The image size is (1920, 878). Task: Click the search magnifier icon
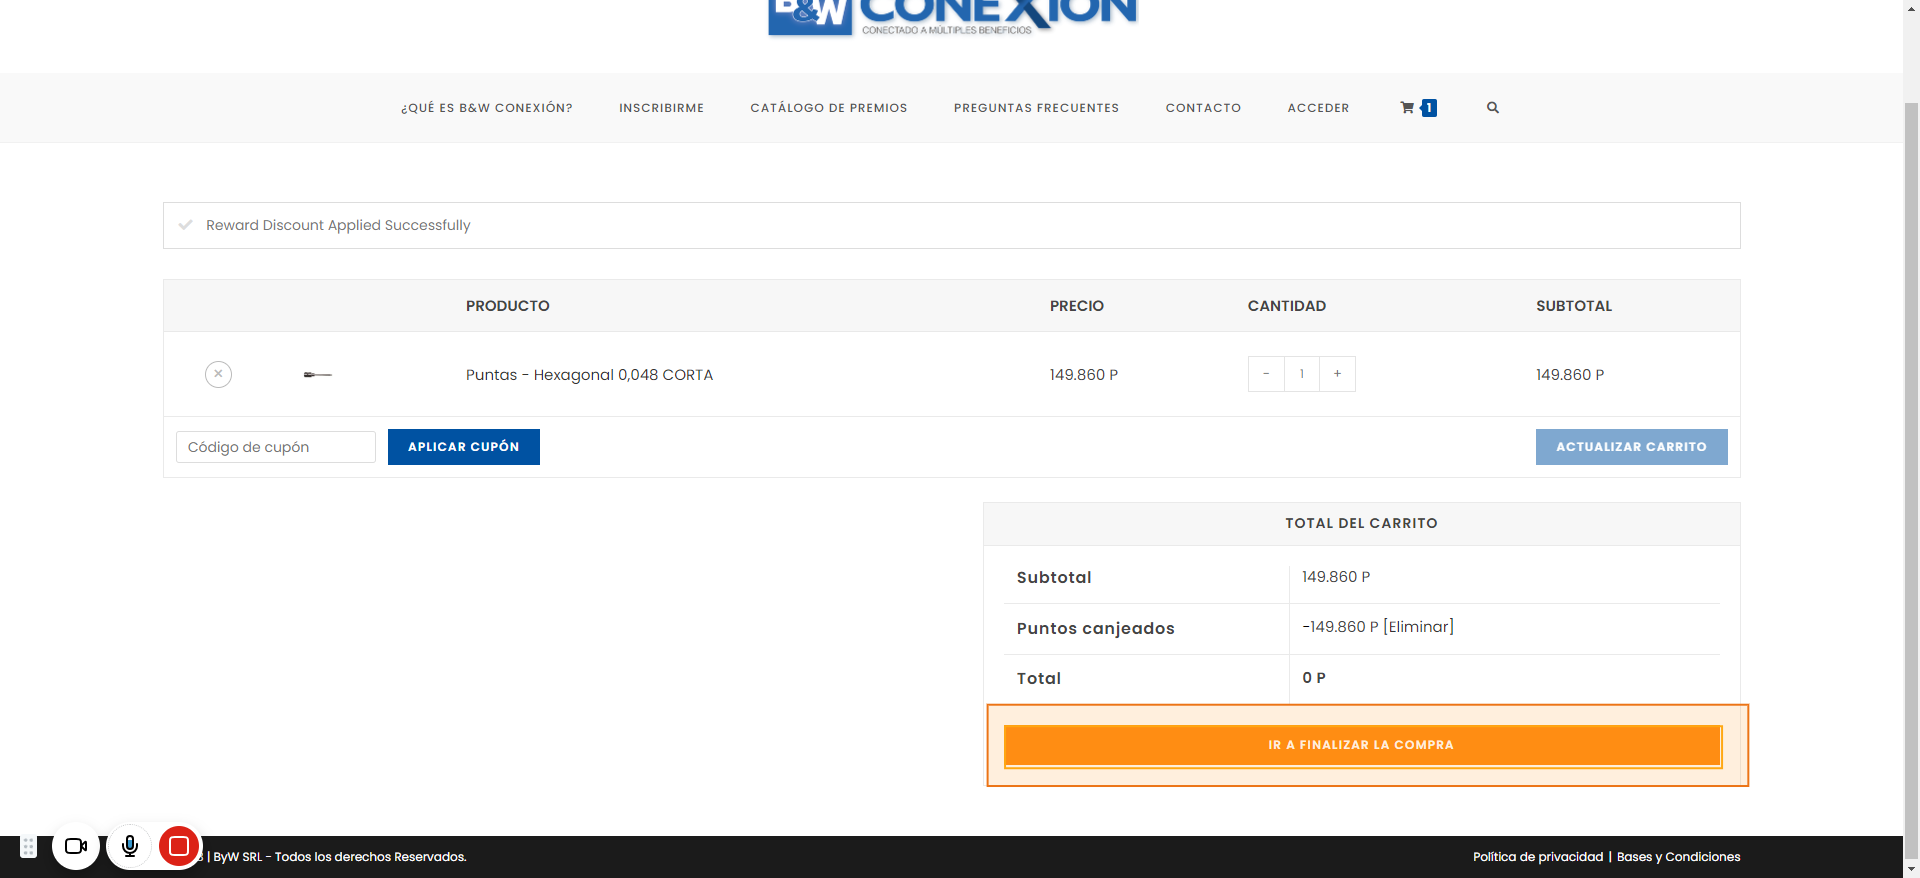[1492, 108]
